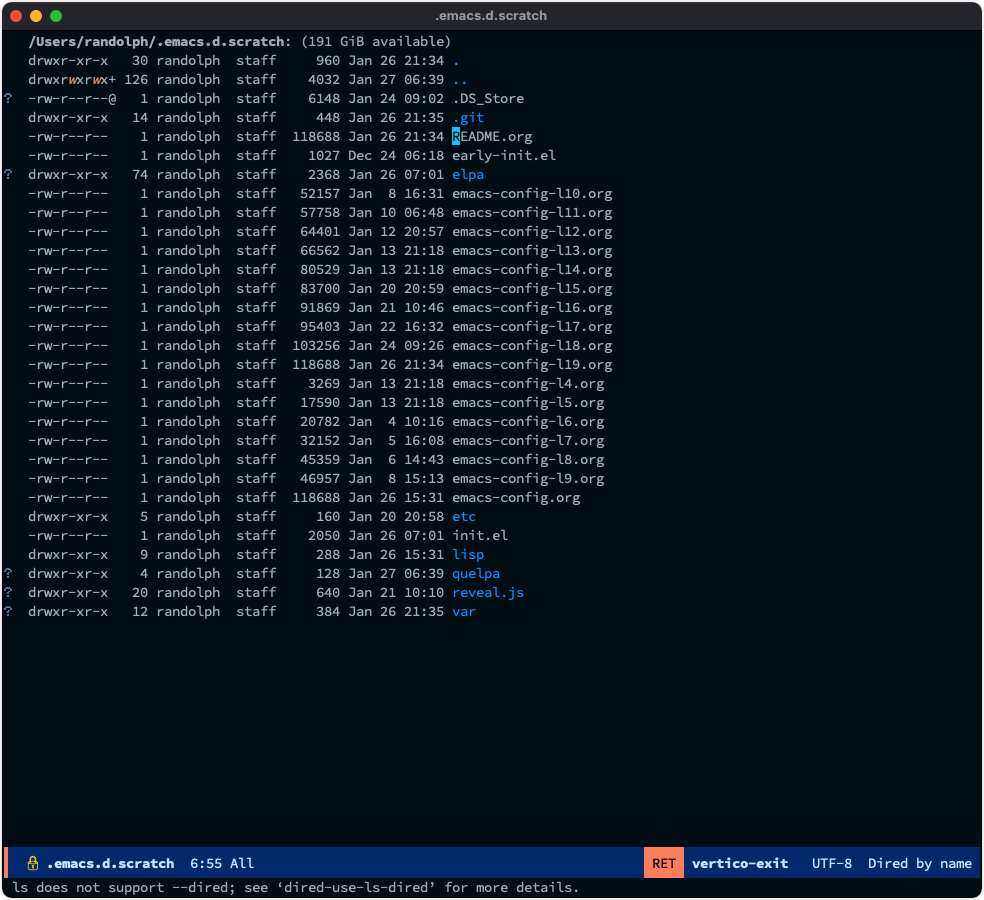Open emacs-config.org file
The height and width of the screenshot is (900, 984).
(516, 498)
